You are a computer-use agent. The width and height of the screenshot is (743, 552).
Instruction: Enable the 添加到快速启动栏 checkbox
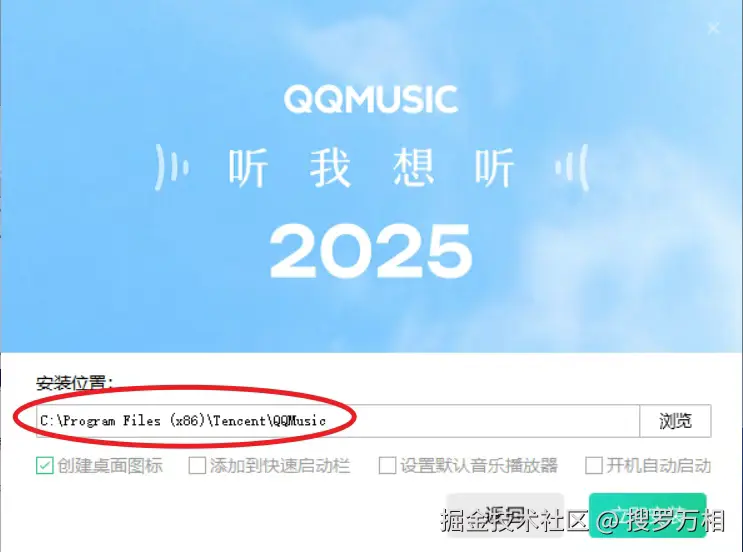tap(197, 465)
